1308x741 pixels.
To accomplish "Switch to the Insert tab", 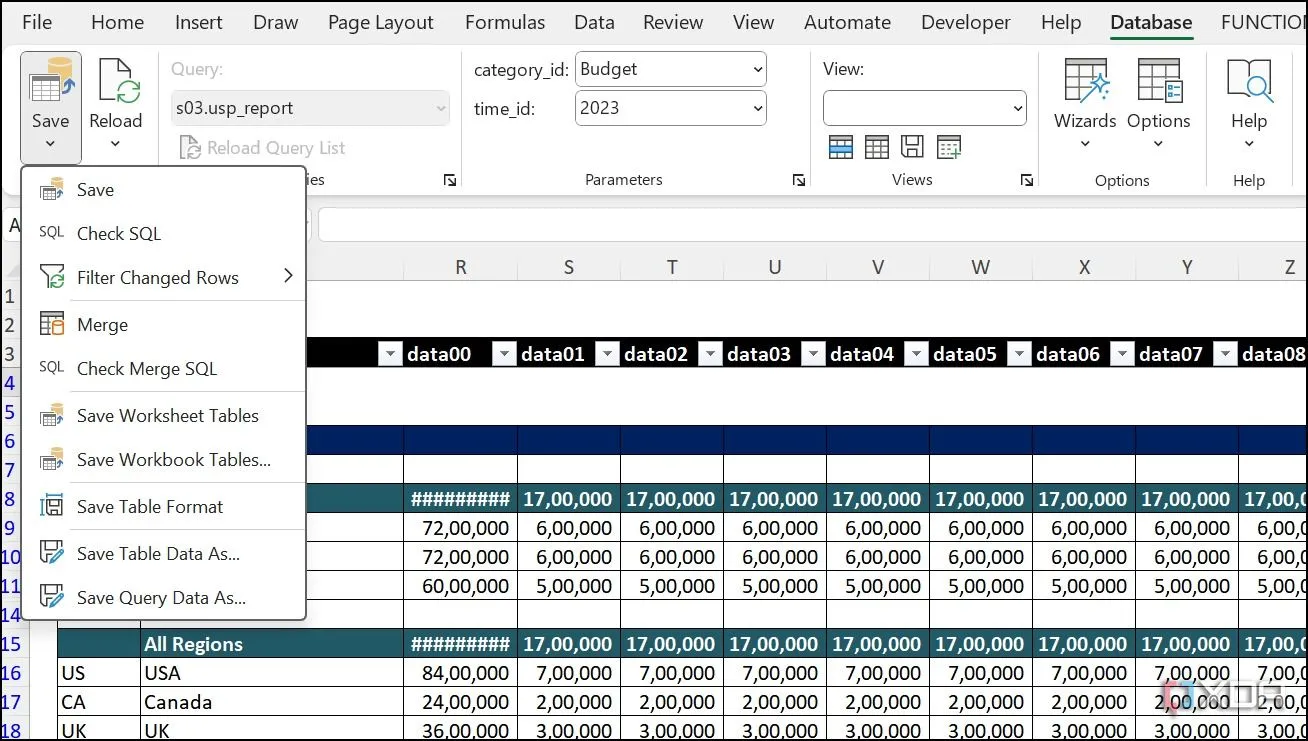I will point(199,22).
